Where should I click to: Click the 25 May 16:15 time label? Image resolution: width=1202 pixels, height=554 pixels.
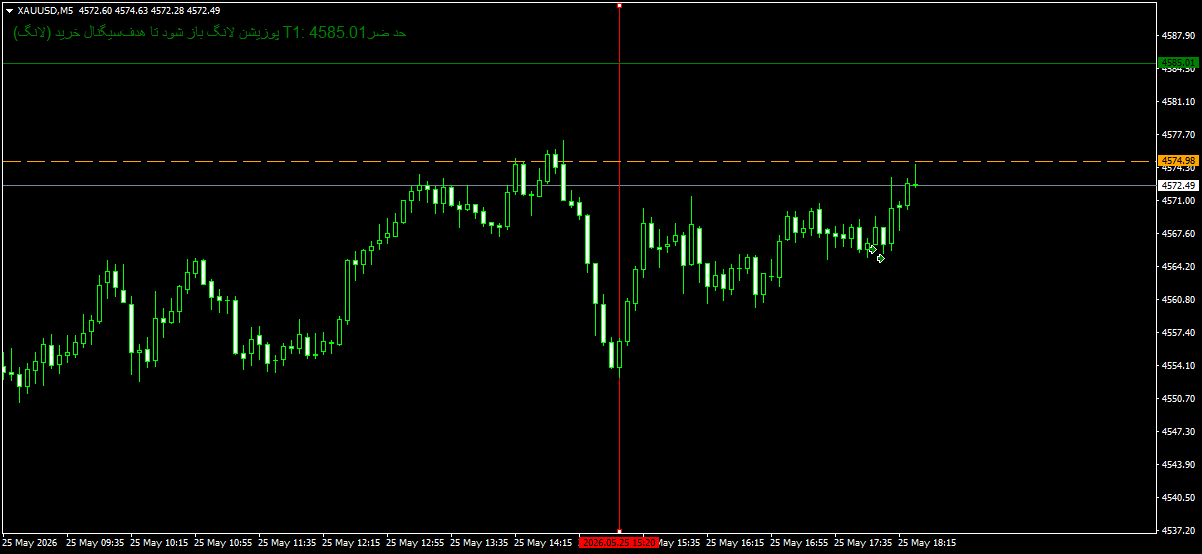point(735,543)
